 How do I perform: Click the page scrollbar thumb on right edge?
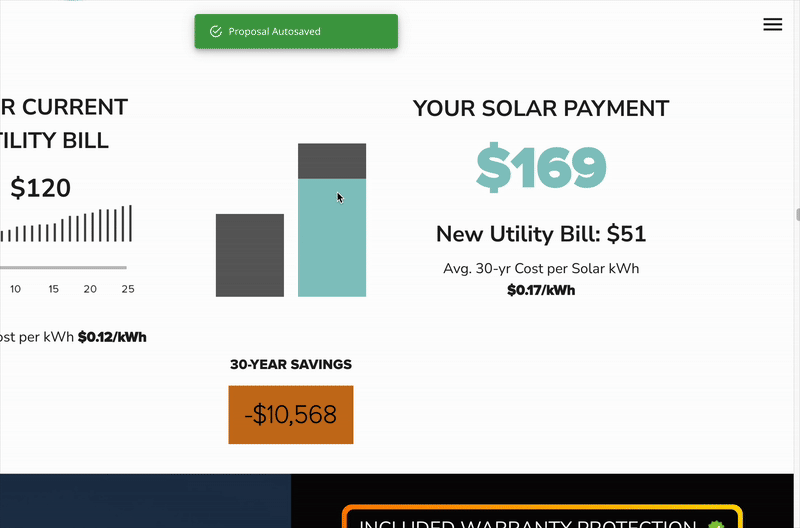pyautogui.click(x=797, y=214)
